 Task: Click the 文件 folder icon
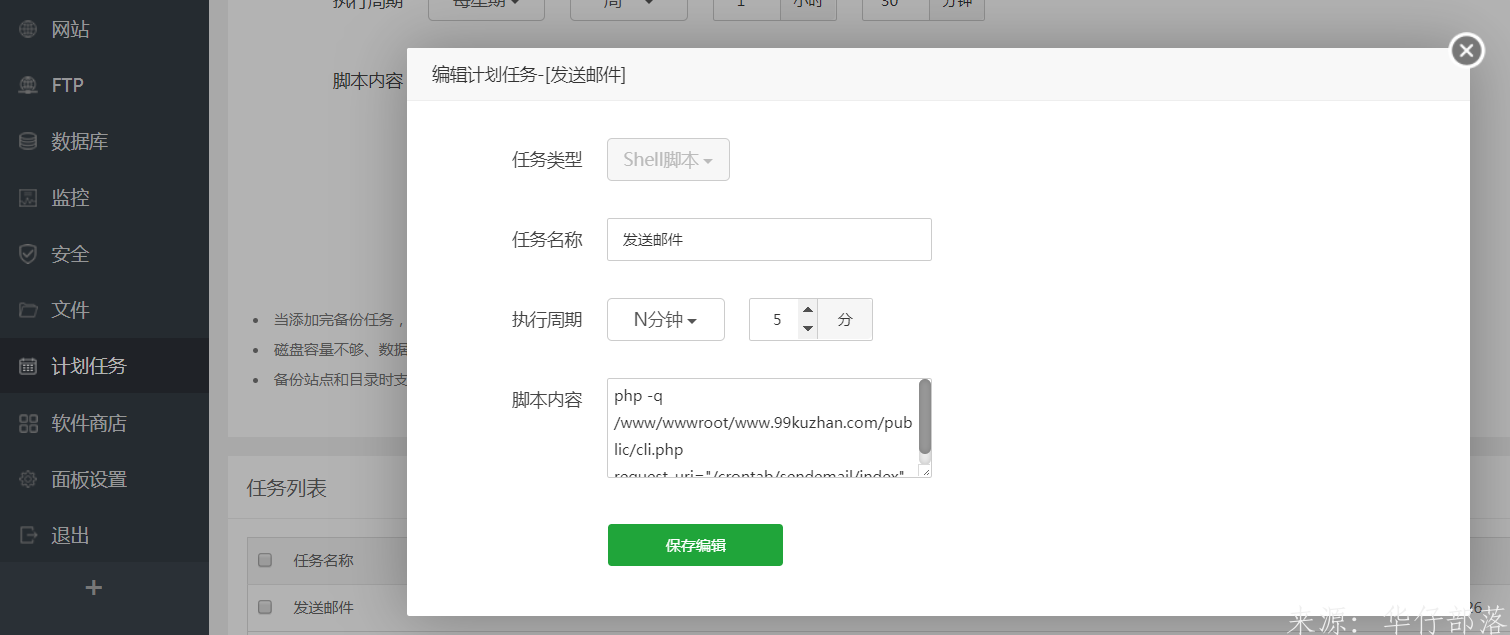[x=28, y=310]
